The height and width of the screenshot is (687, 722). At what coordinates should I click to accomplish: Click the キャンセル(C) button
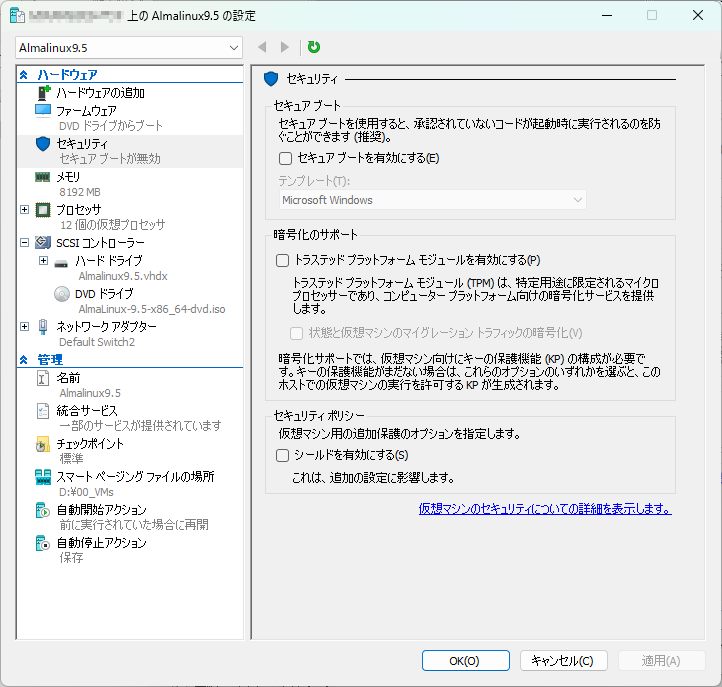(563, 661)
